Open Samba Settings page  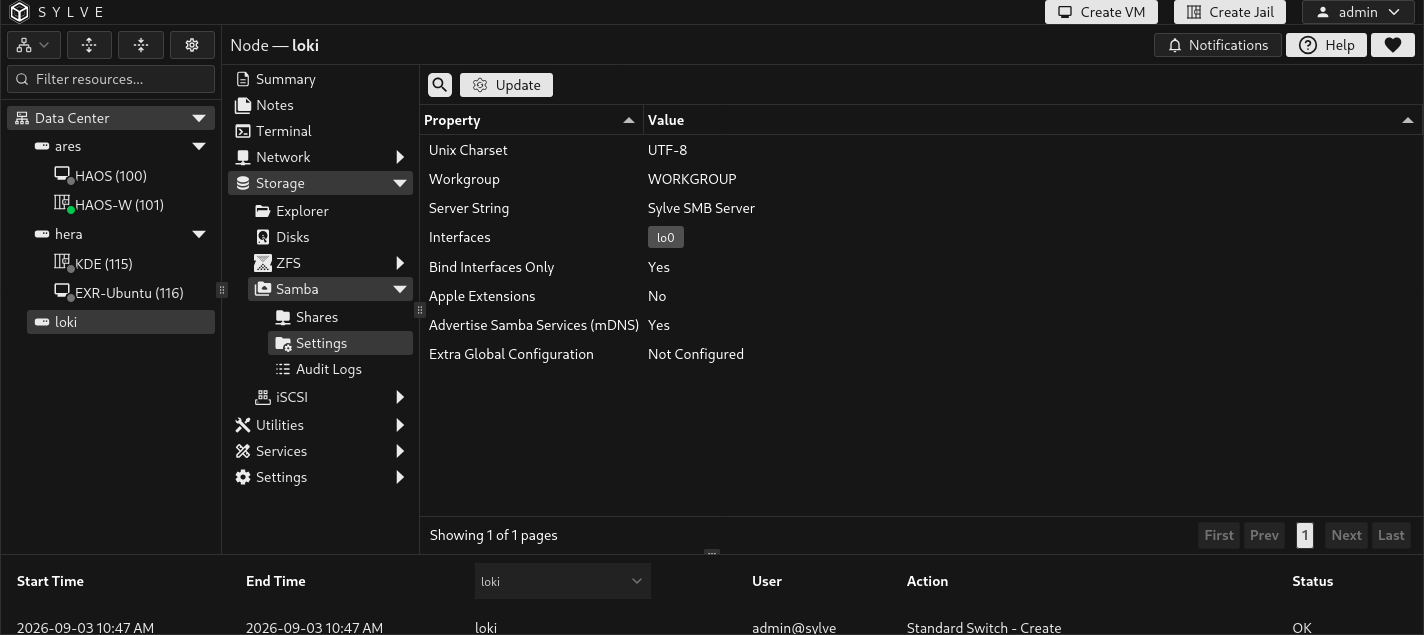pyautogui.click(x=340, y=343)
